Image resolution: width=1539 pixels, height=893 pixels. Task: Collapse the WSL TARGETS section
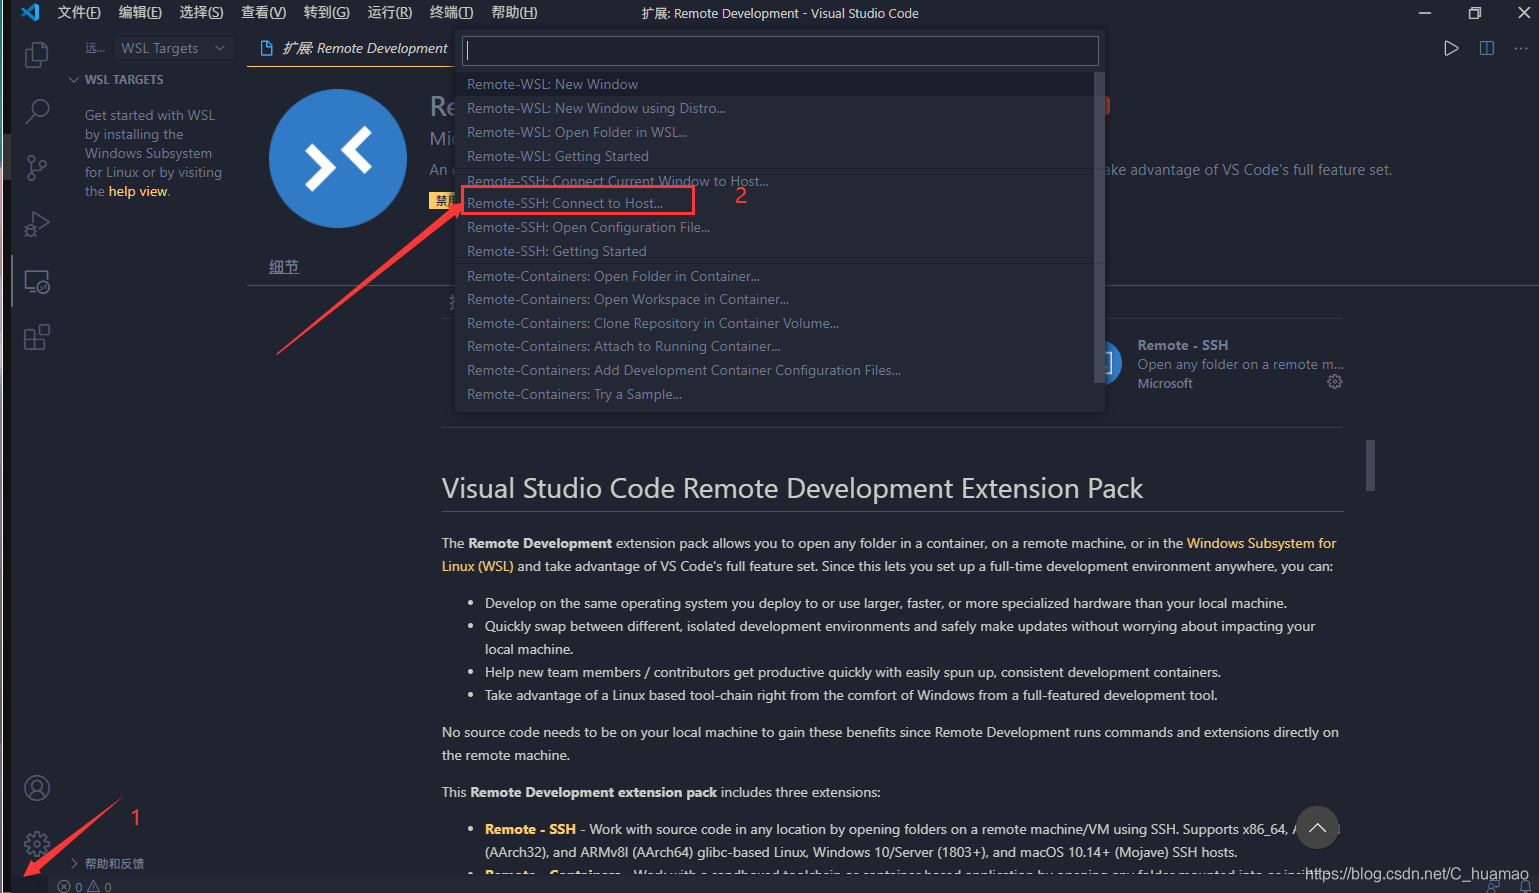pyautogui.click(x=124, y=80)
